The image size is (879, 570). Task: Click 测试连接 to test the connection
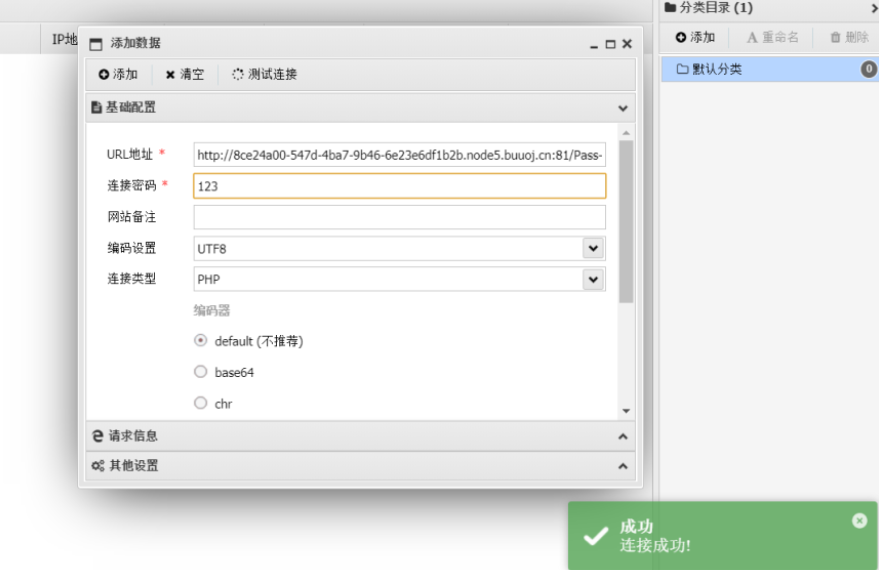pyautogui.click(x=265, y=74)
